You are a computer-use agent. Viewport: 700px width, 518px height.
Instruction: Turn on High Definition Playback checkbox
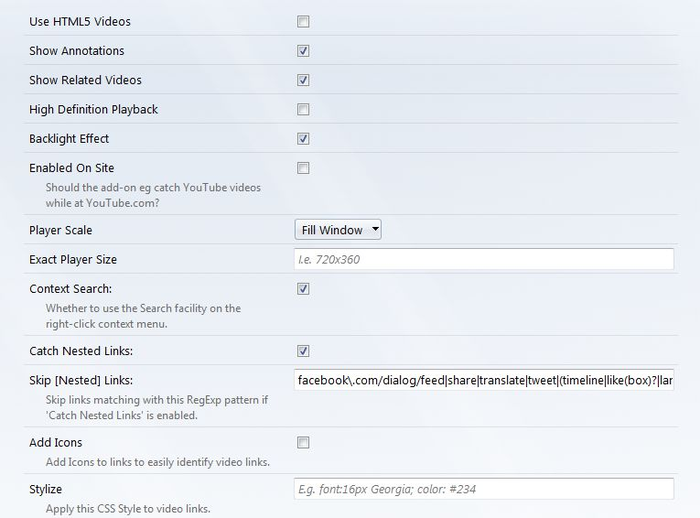click(303, 109)
